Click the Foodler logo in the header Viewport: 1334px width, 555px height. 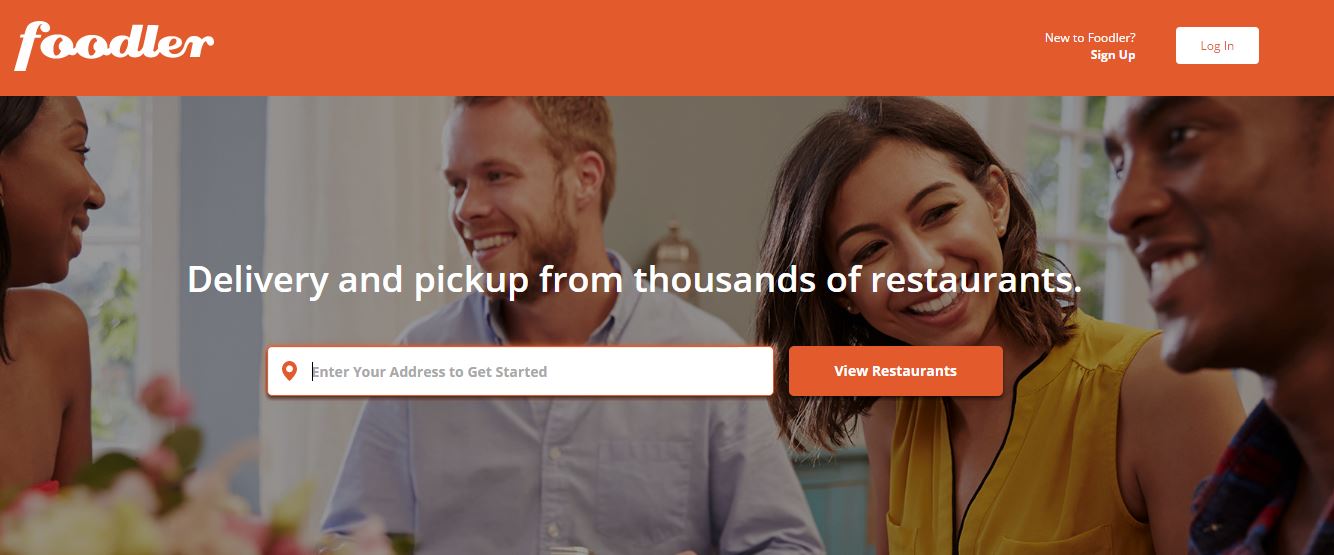pos(114,44)
